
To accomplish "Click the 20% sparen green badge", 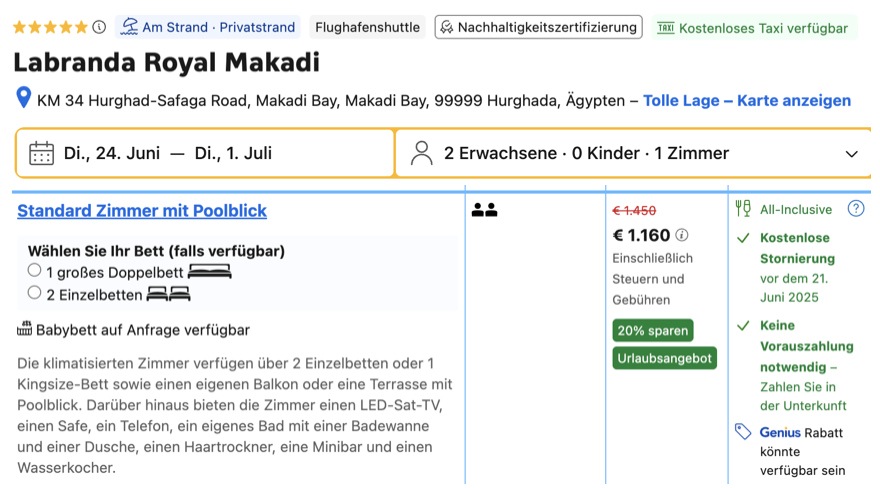I will click(x=653, y=330).
